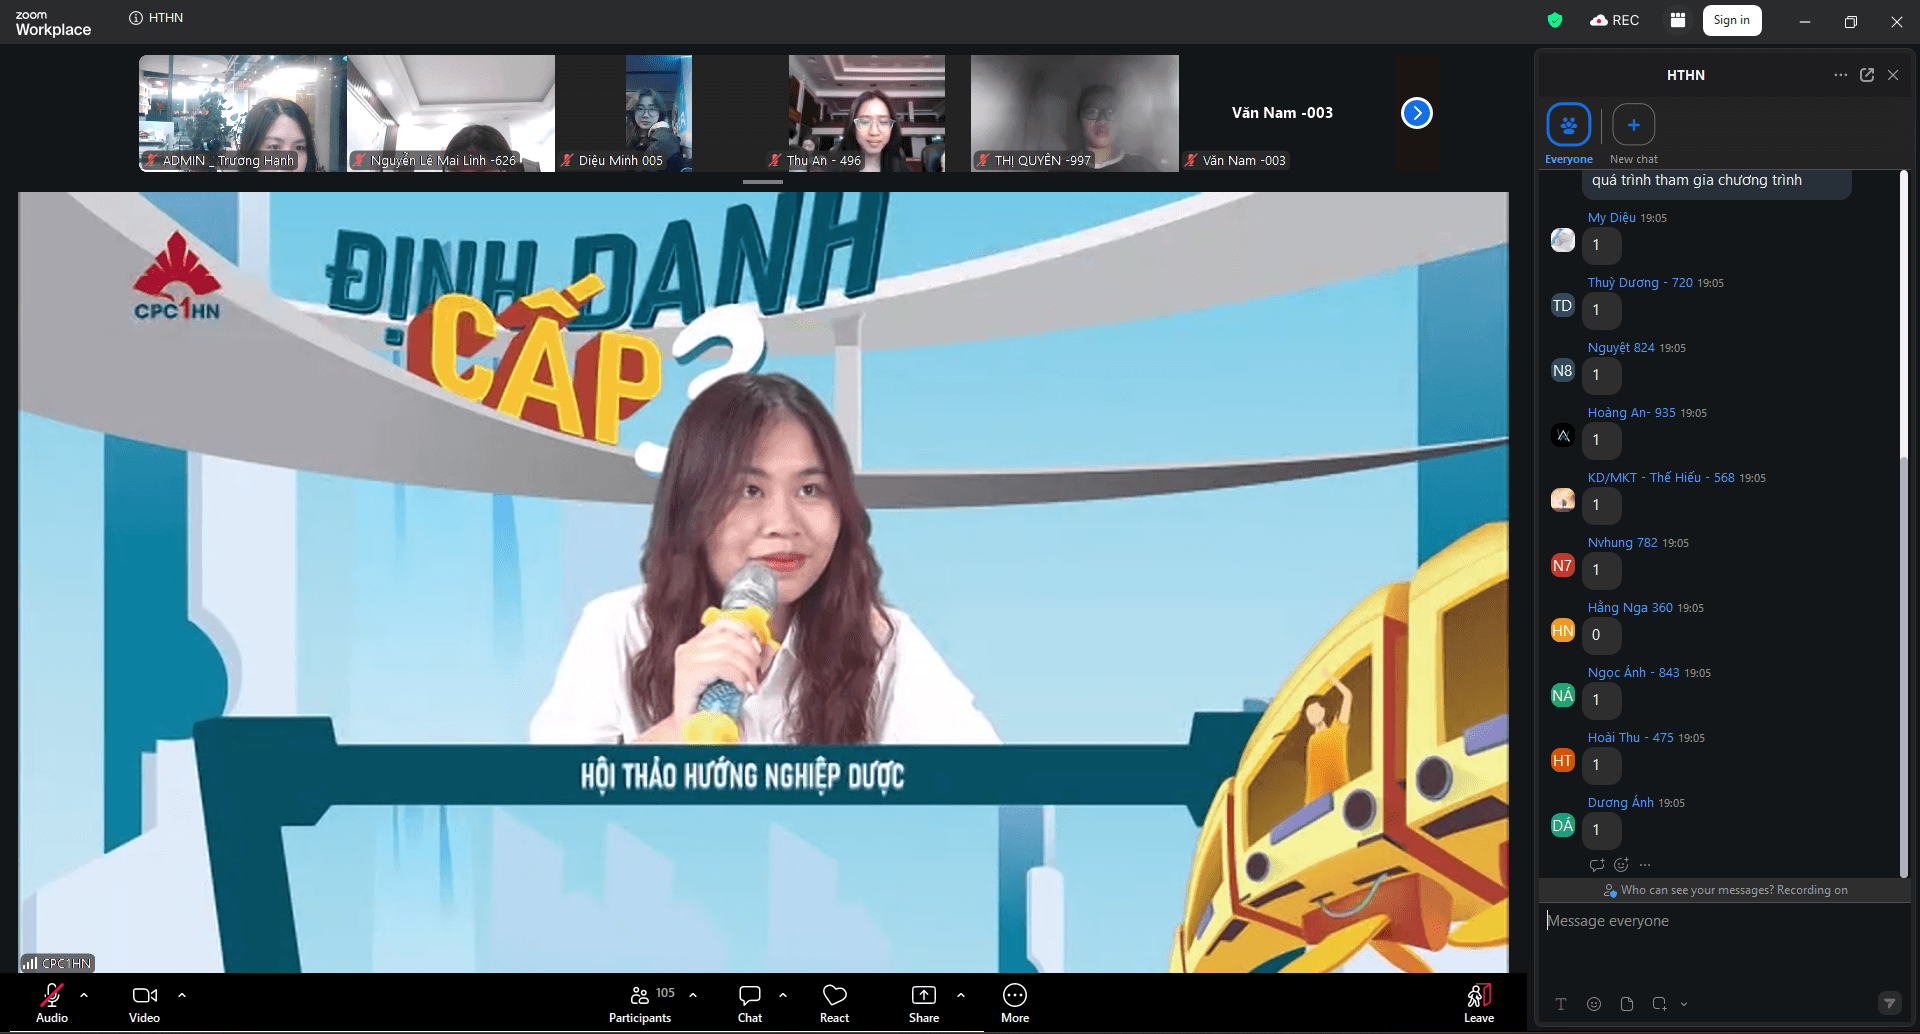1920x1034 pixels.
Task: Click the REC recording indicator
Action: pyautogui.click(x=1615, y=20)
